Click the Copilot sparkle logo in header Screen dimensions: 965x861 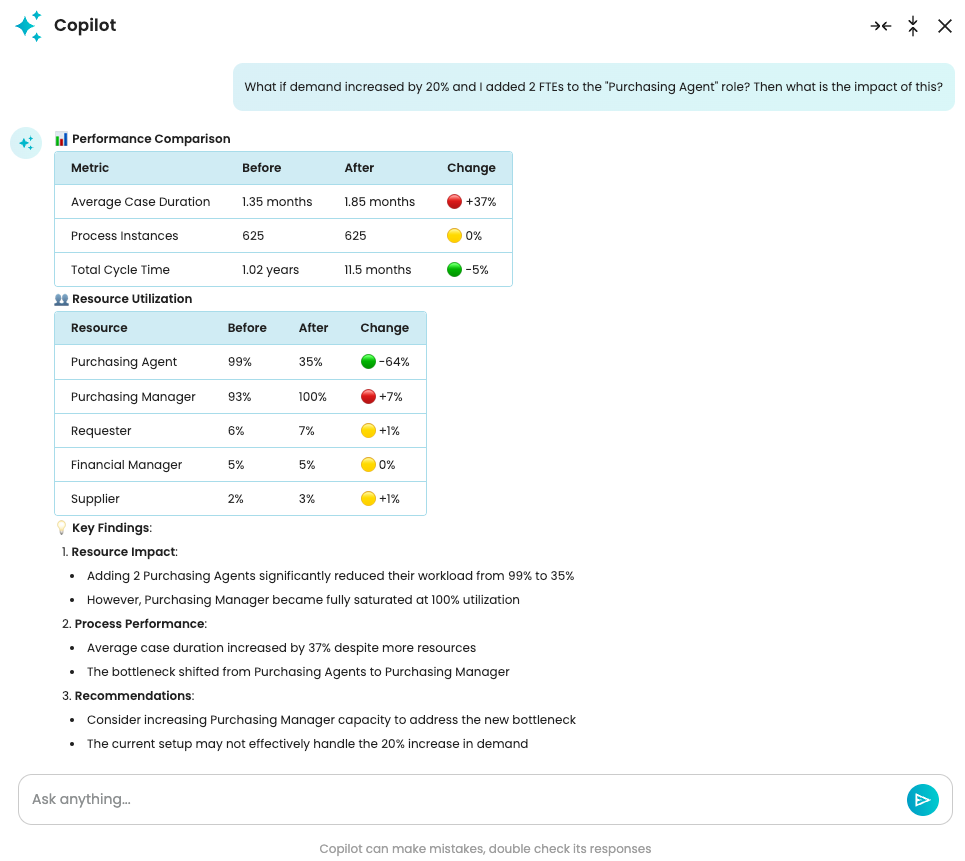pos(29,26)
